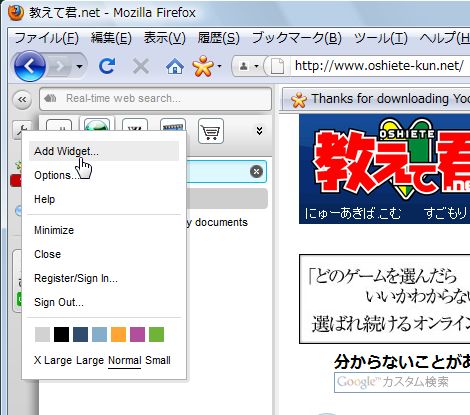Set sidebar size to Large

coord(90,360)
